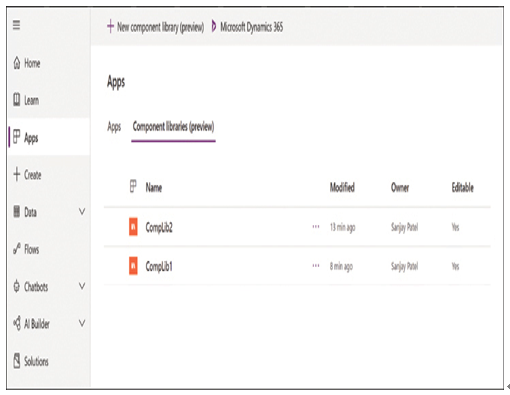
Task: Open the Home page from sidebar
Action: [x=27, y=63]
